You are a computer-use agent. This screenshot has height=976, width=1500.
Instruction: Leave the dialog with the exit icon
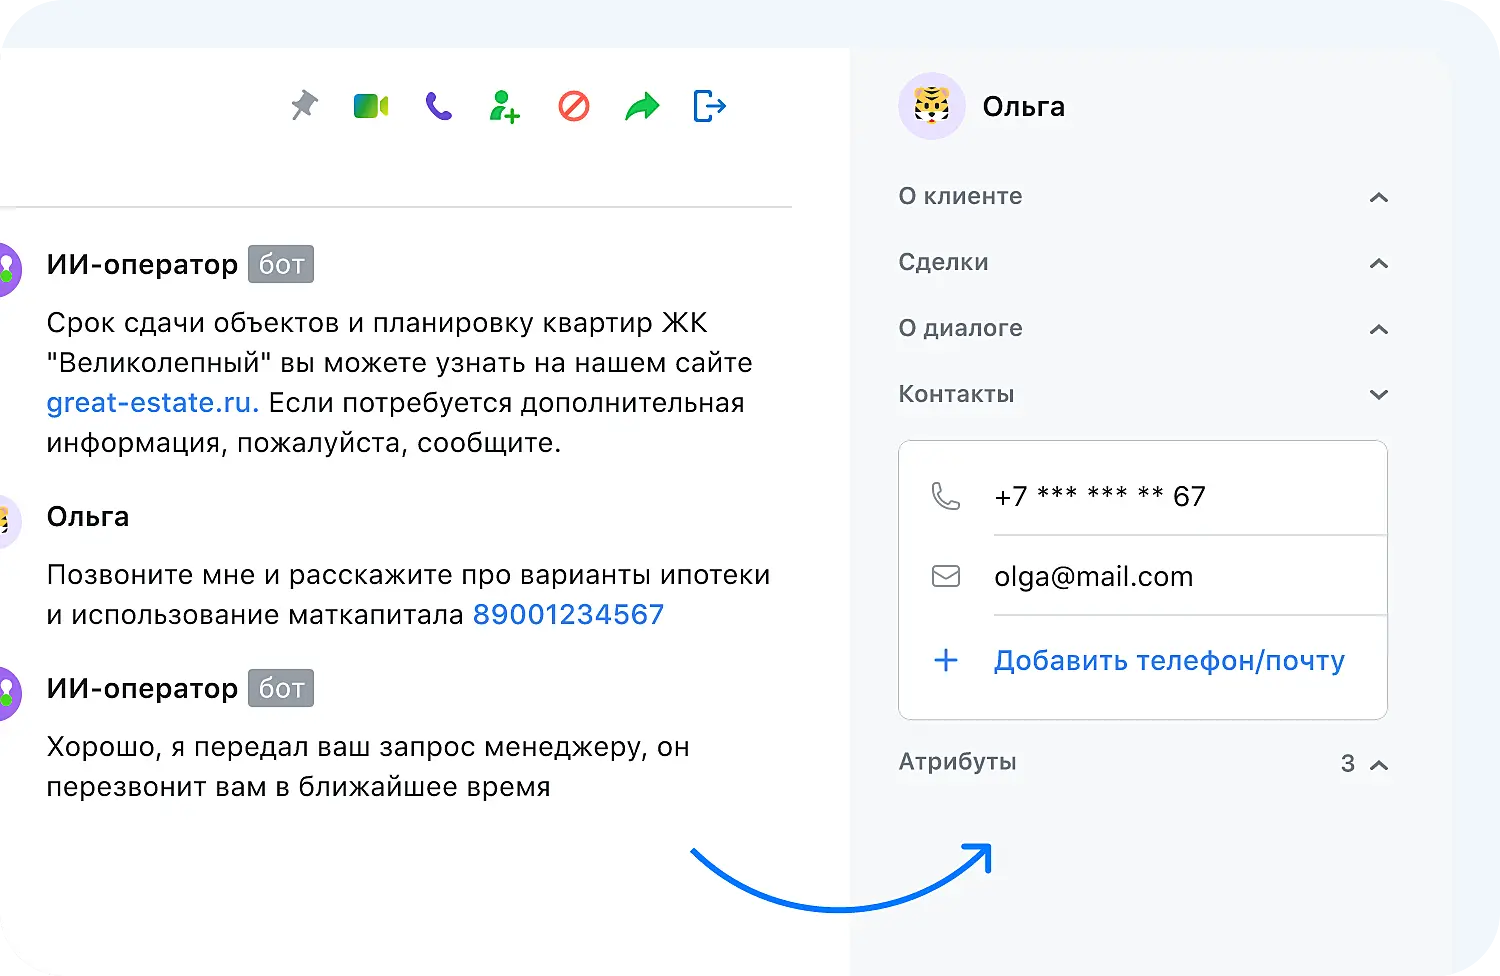coord(709,106)
